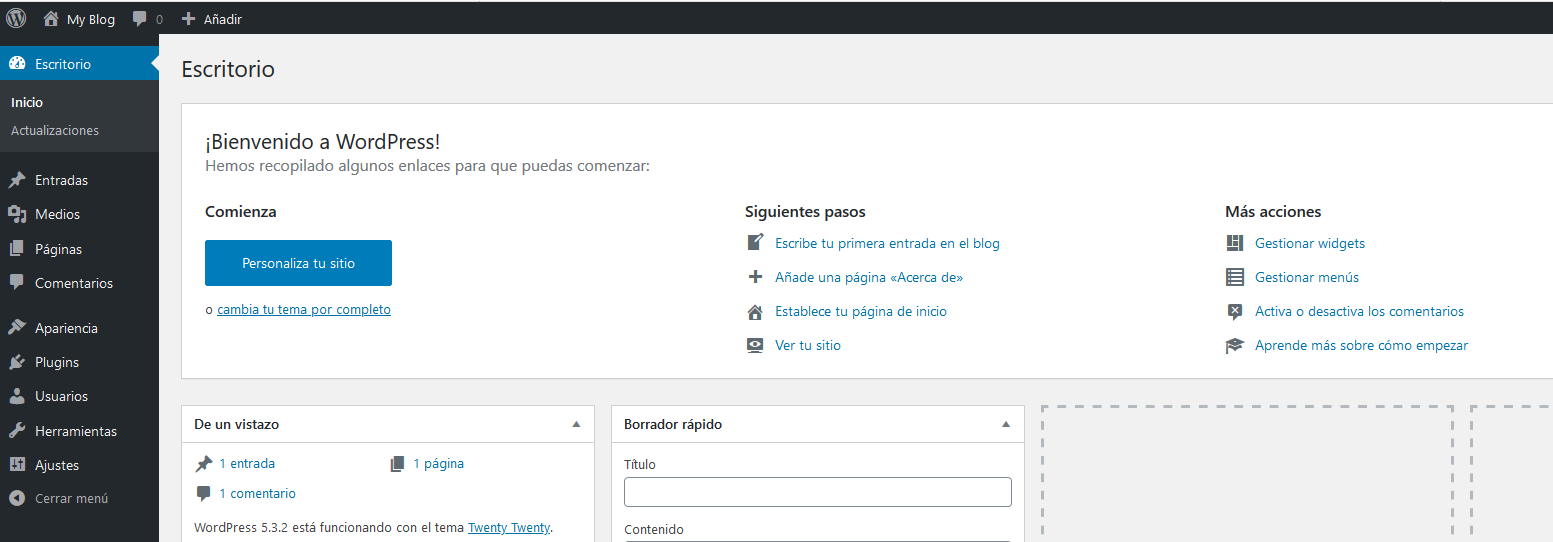Click the Entradas pushpin icon in sidebar

point(17,180)
